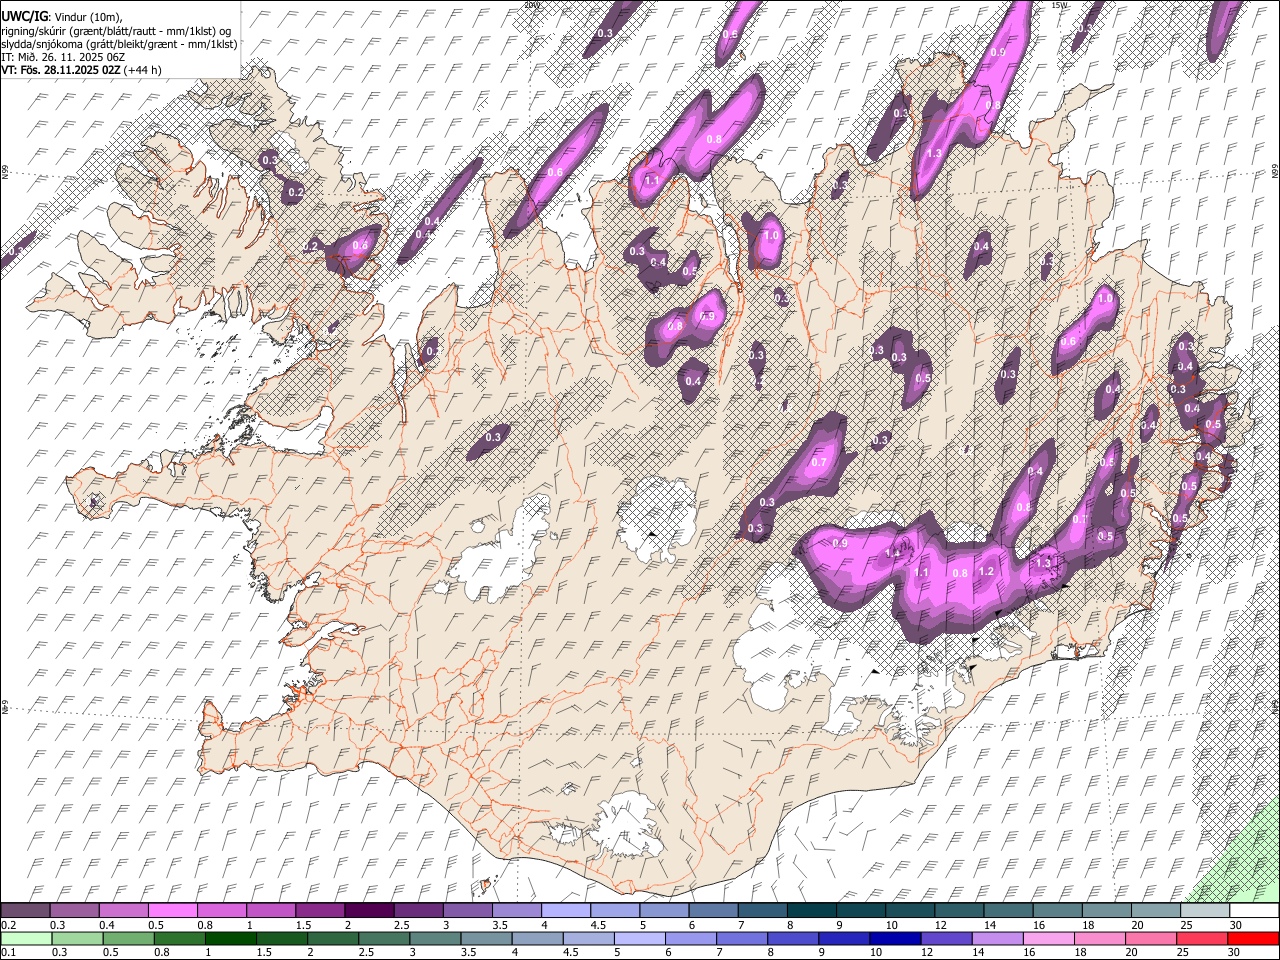This screenshot has width=1280, height=960.
Task: Select the 0.5–0.8 swatch in the rain scale
Action: point(129,938)
